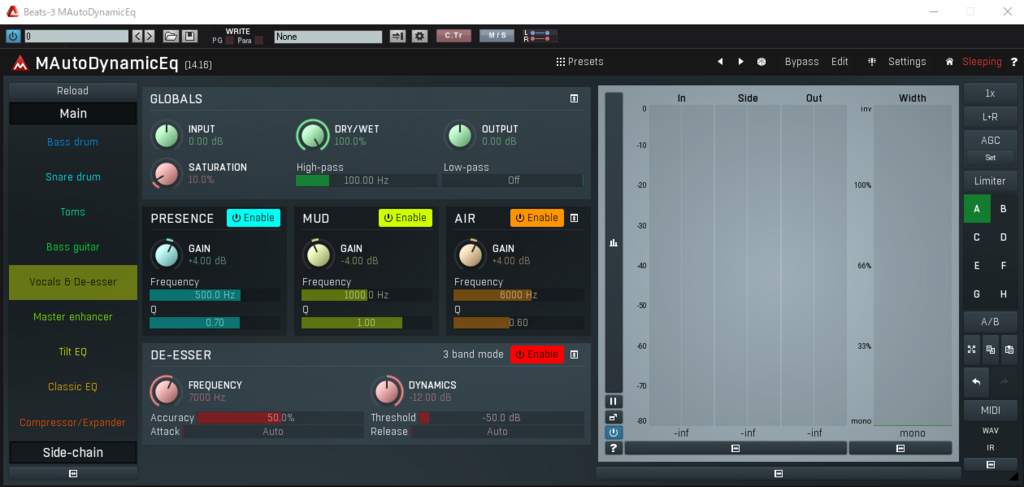The width and height of the screenshot is (1024, 487).
Task: Go to previous host preset arrow
Action: pyautogui.click(x=138, y=37)
